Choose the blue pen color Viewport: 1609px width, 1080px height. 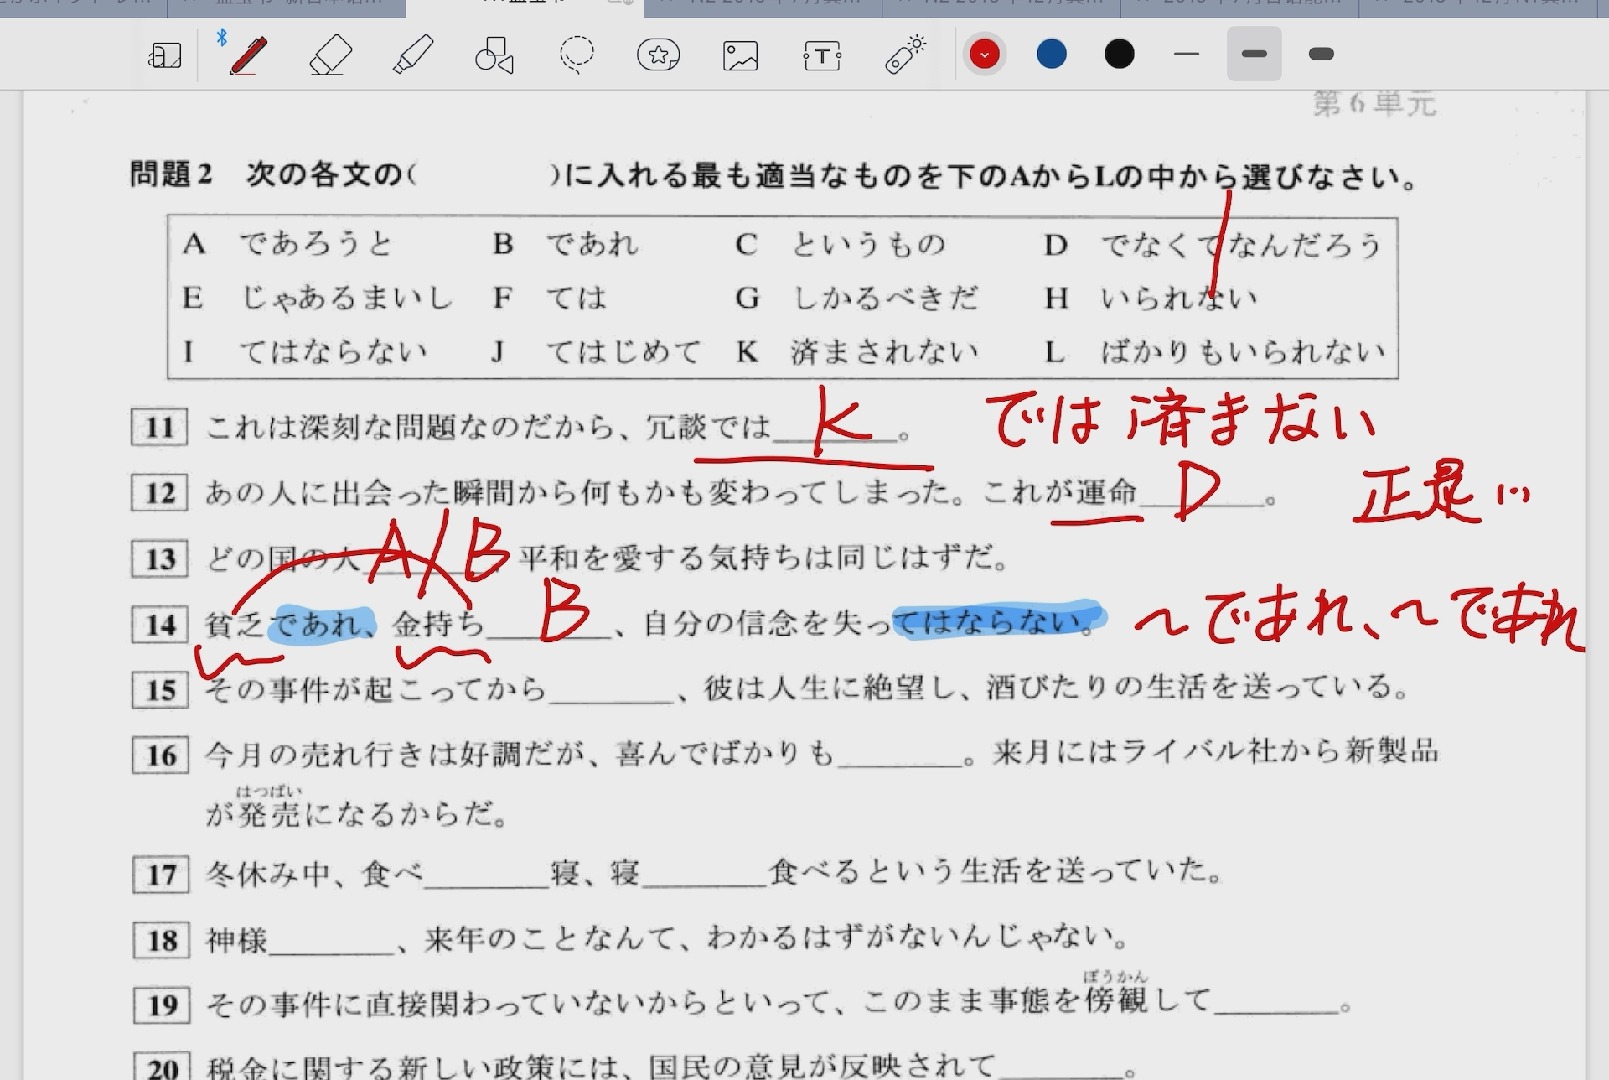tap(1051, 54)
